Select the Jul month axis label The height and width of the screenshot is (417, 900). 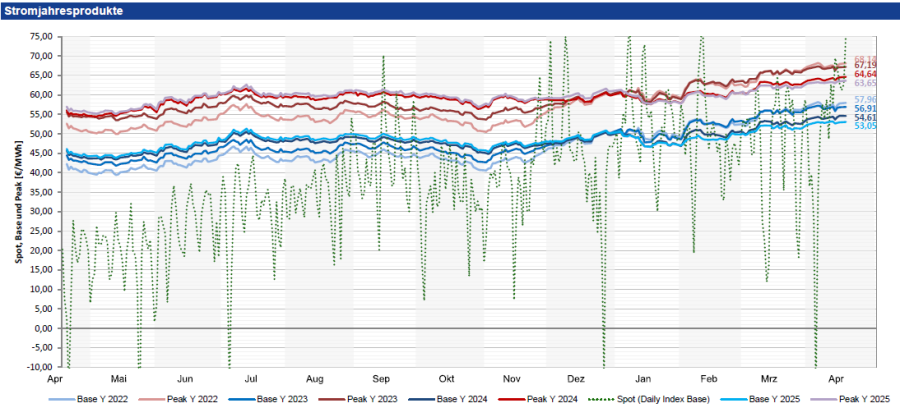251,380
